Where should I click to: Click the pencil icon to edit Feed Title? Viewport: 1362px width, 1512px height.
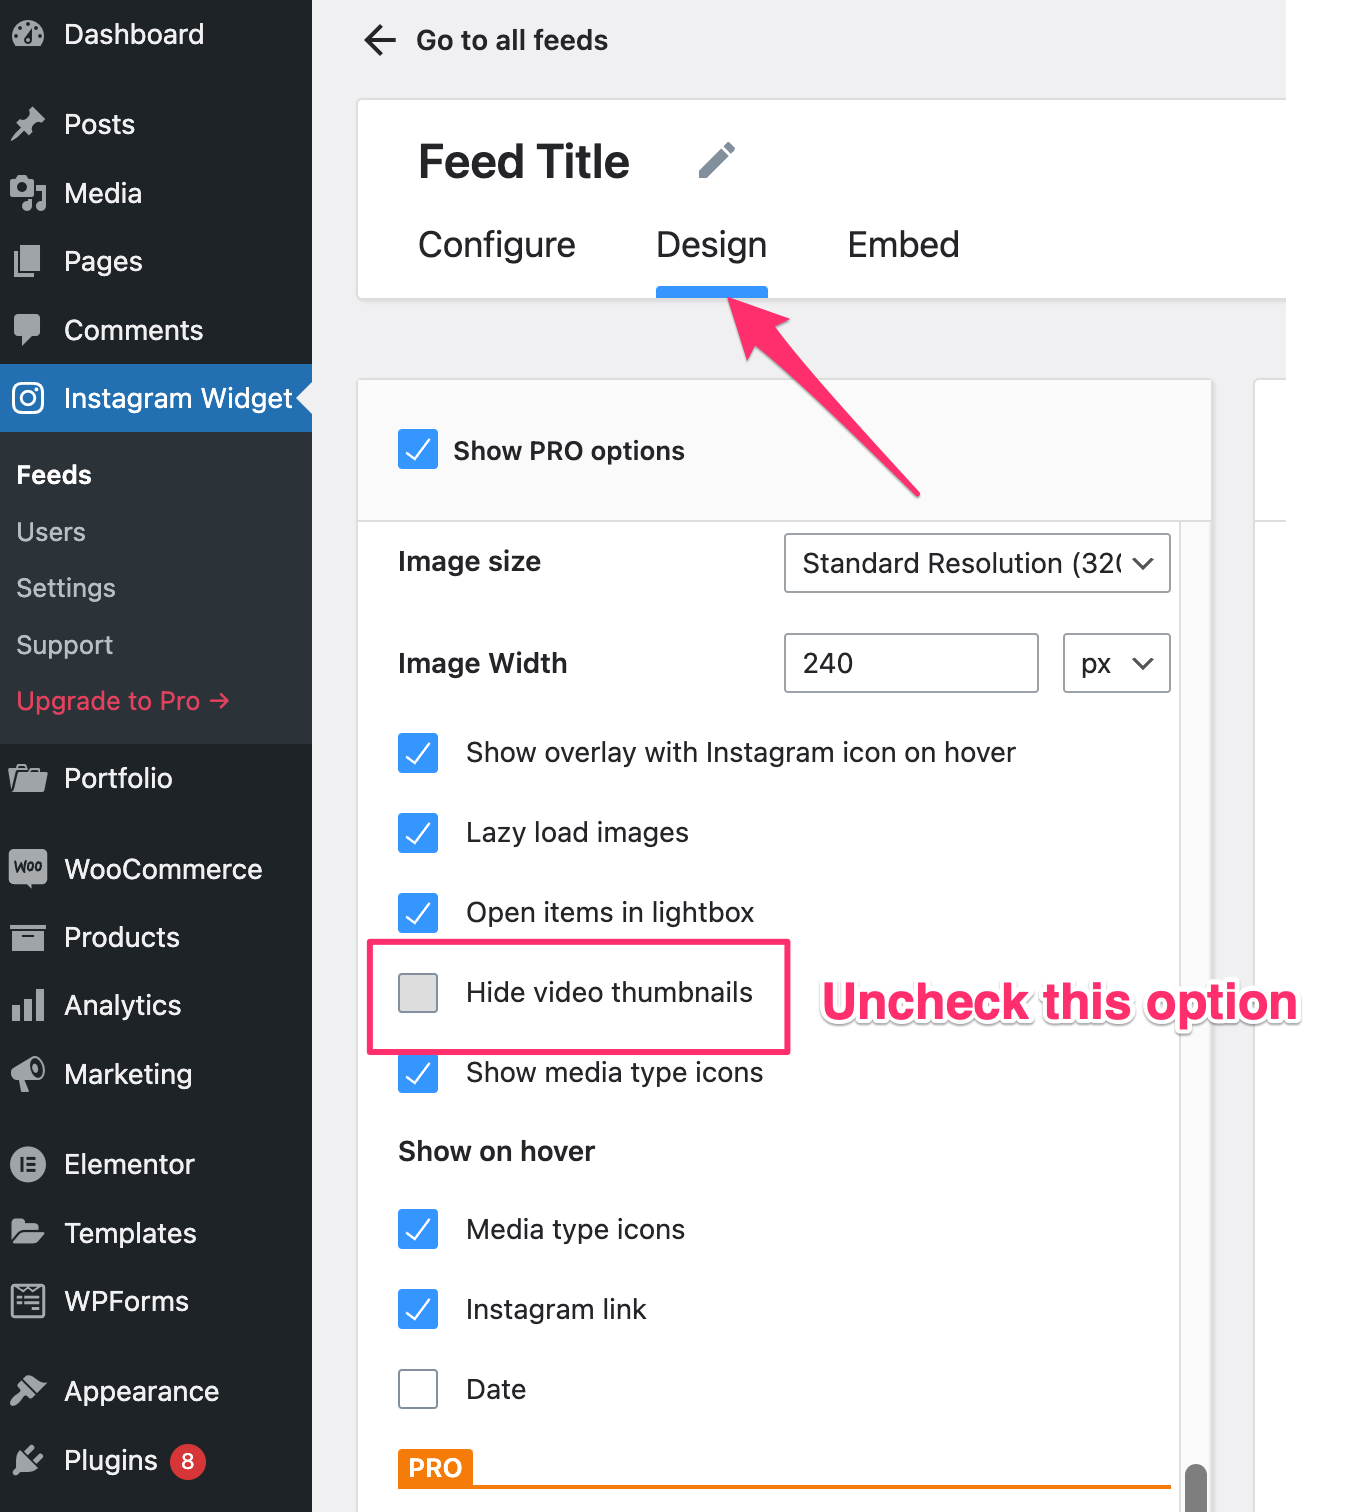click(x=716, y=161)
